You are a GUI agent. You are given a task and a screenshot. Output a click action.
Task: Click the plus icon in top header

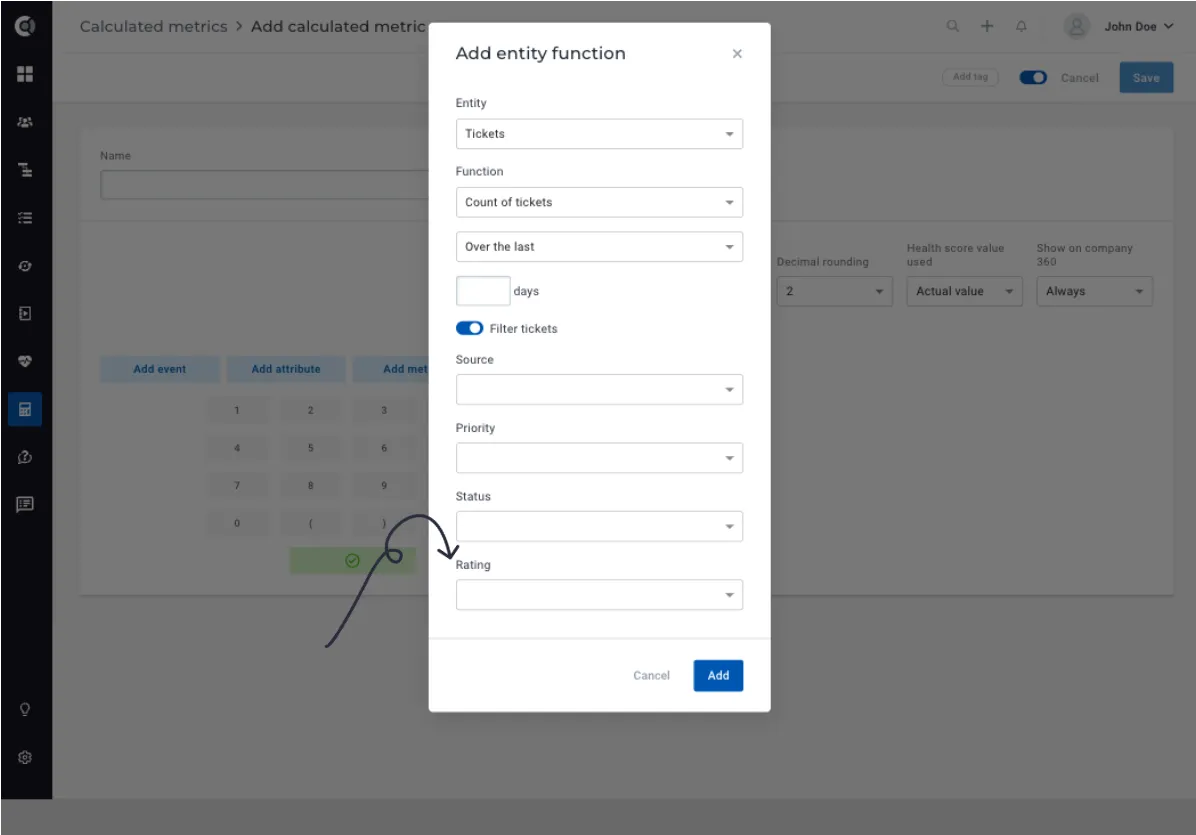tap(987, 26)
